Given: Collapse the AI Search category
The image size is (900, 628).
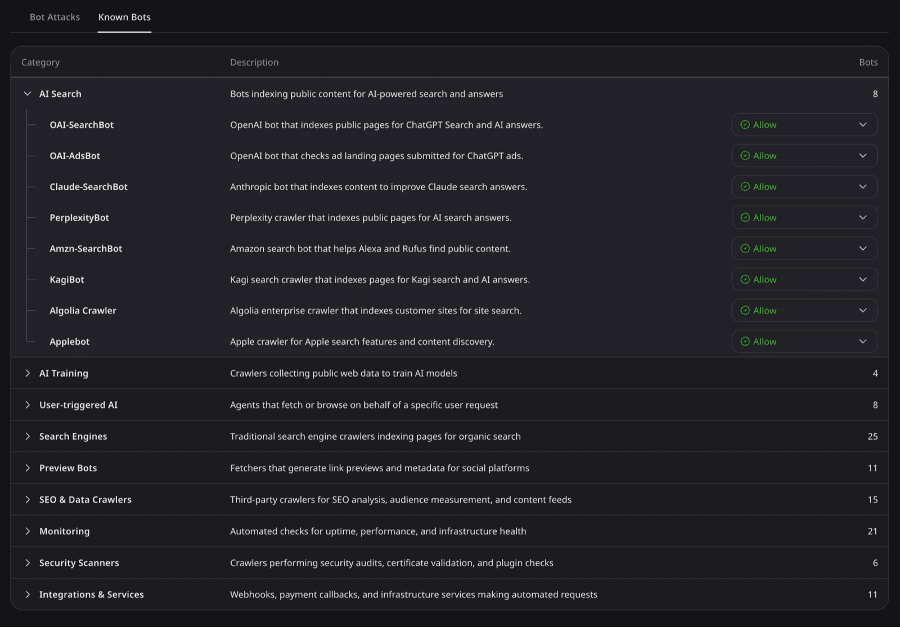Looking at the screenshot, I should [x=27, y=94].
